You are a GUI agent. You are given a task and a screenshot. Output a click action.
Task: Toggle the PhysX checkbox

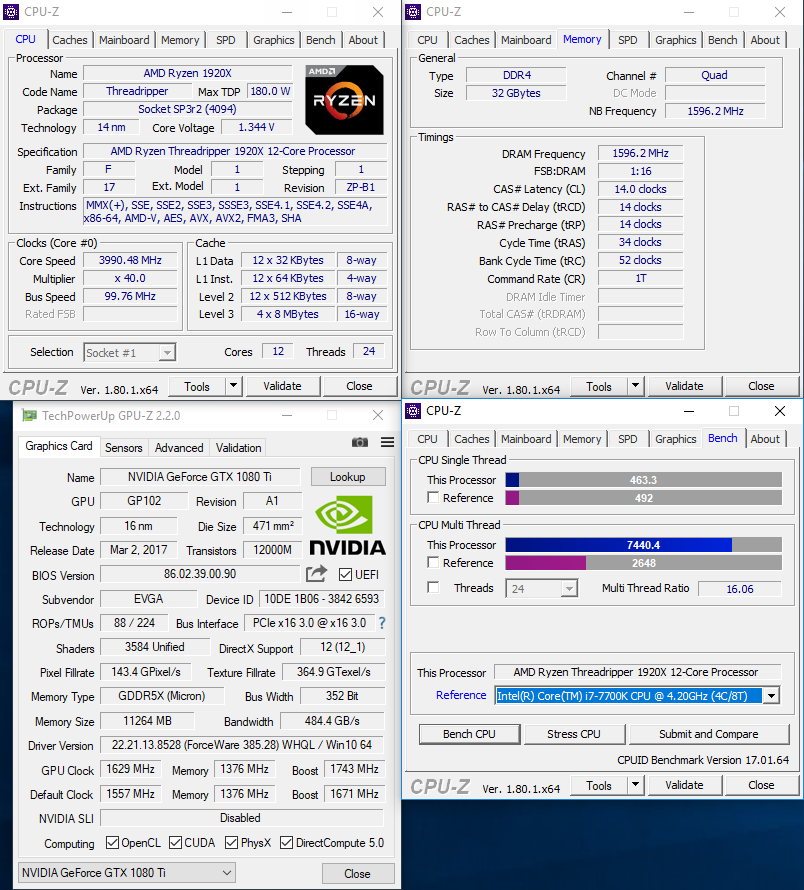tap(231, 842)
